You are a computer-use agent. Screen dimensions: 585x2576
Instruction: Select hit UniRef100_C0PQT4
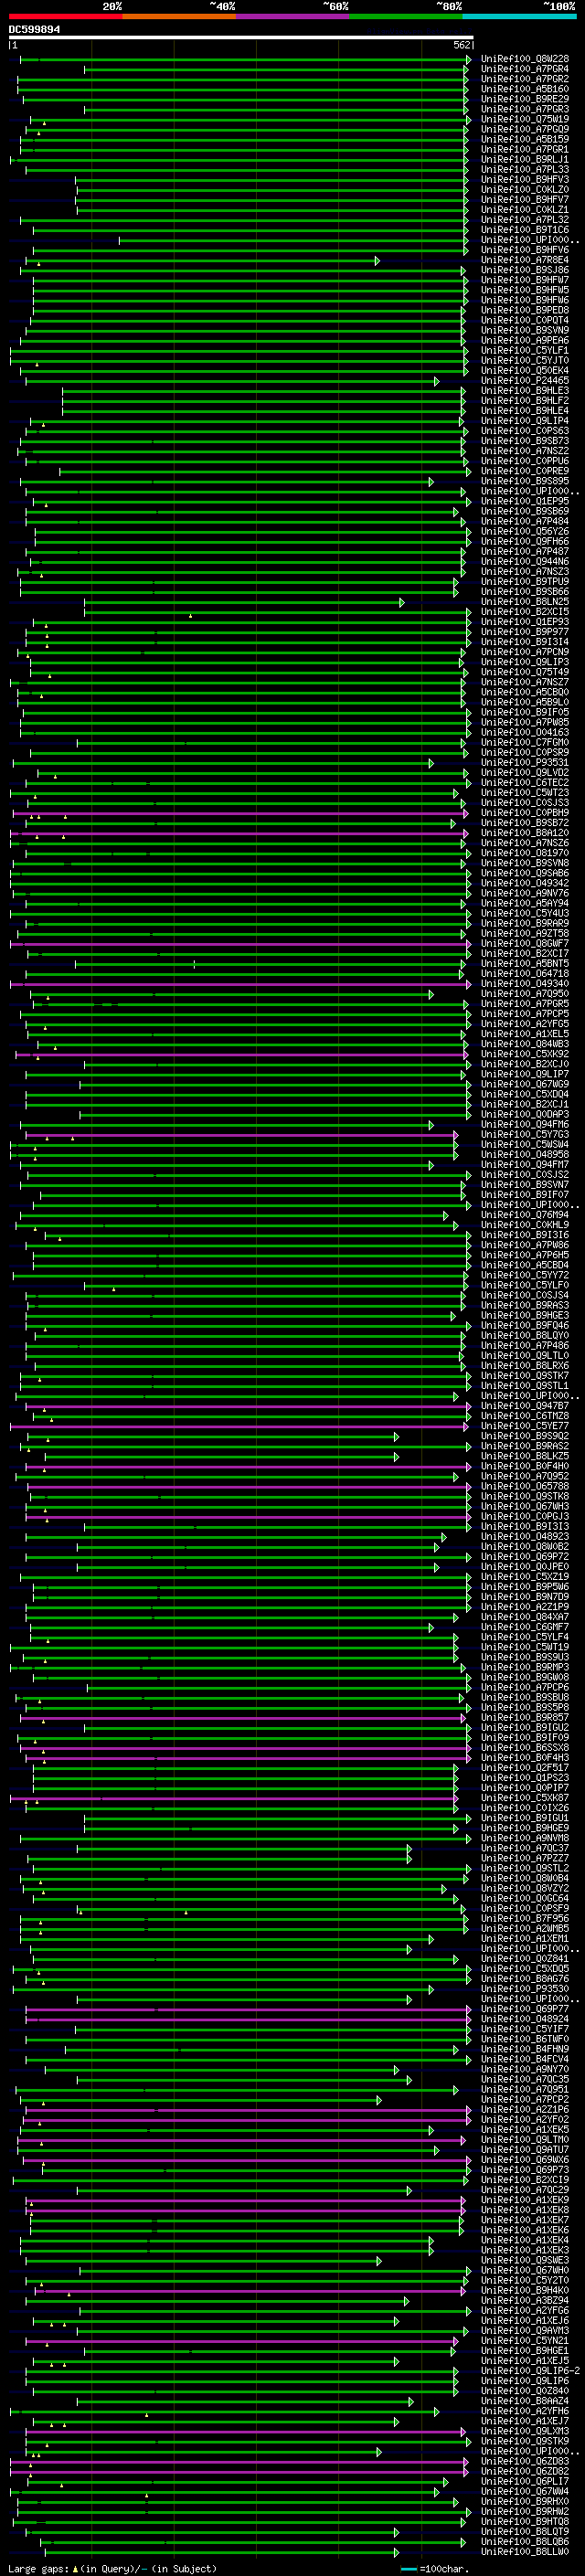525,320
